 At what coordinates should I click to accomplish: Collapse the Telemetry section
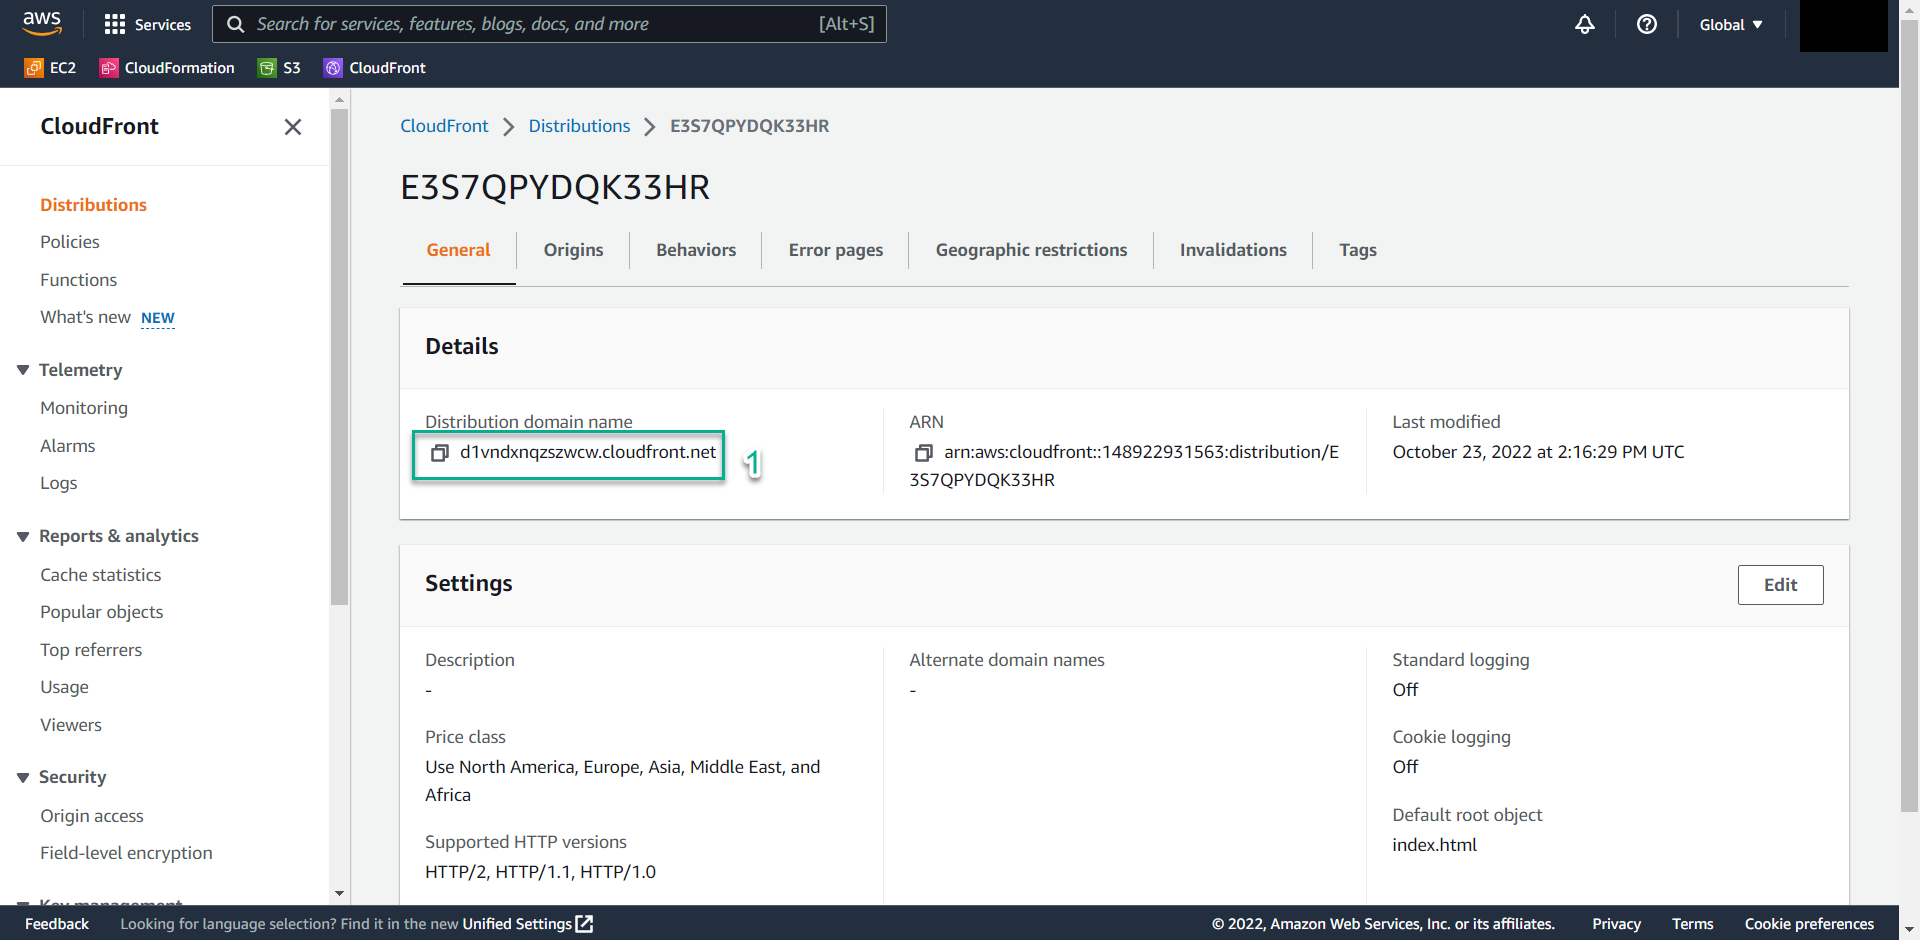click(x=23, y=370)
